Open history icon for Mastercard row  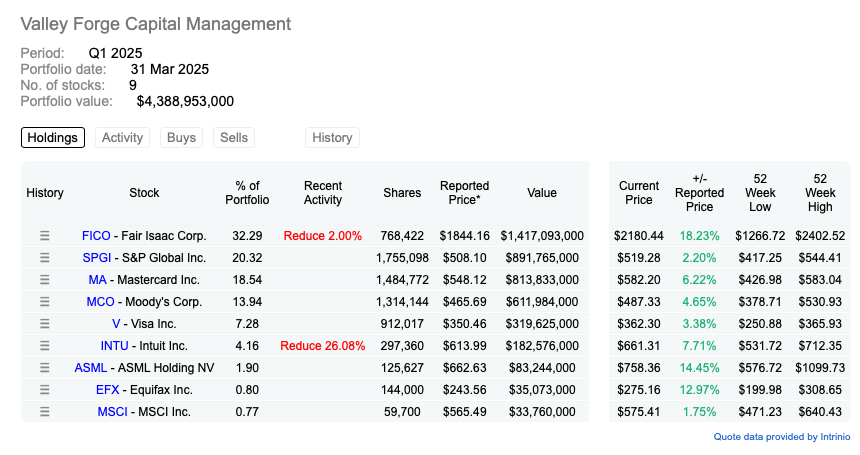[x=44, y=280]
